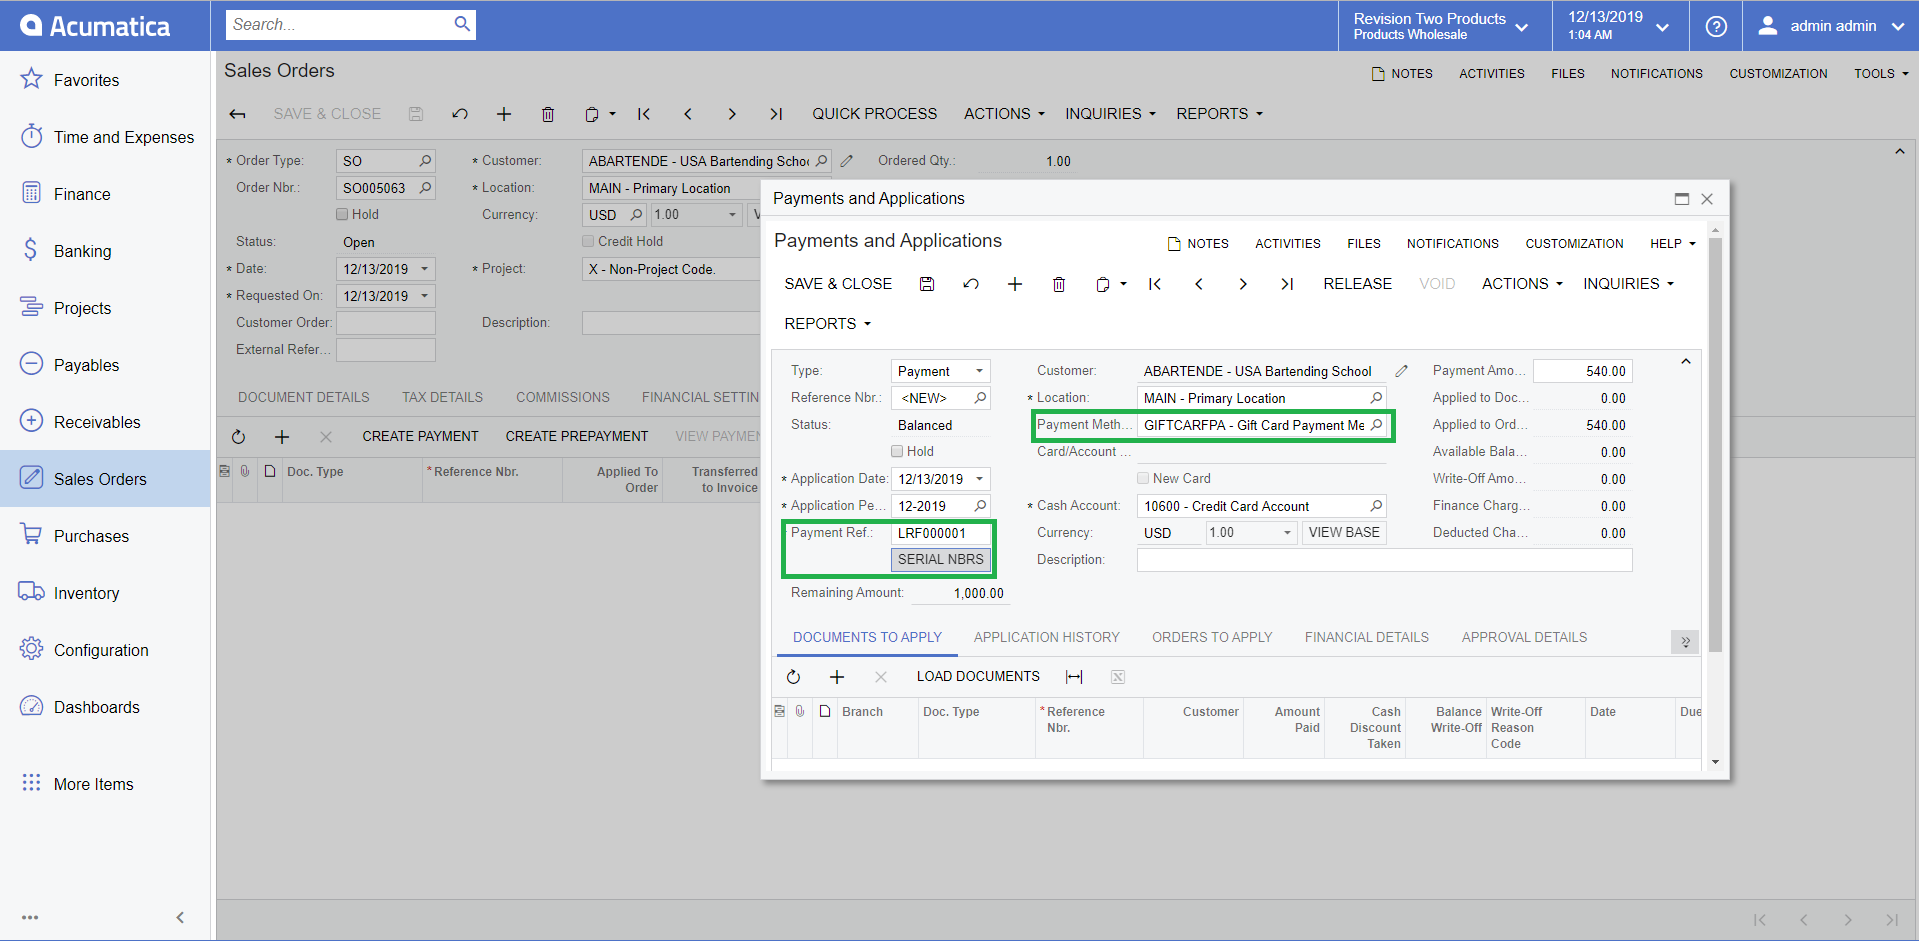
Task: Click LOAD DOCUMENTS button
Action: click(x=978, y=677)
